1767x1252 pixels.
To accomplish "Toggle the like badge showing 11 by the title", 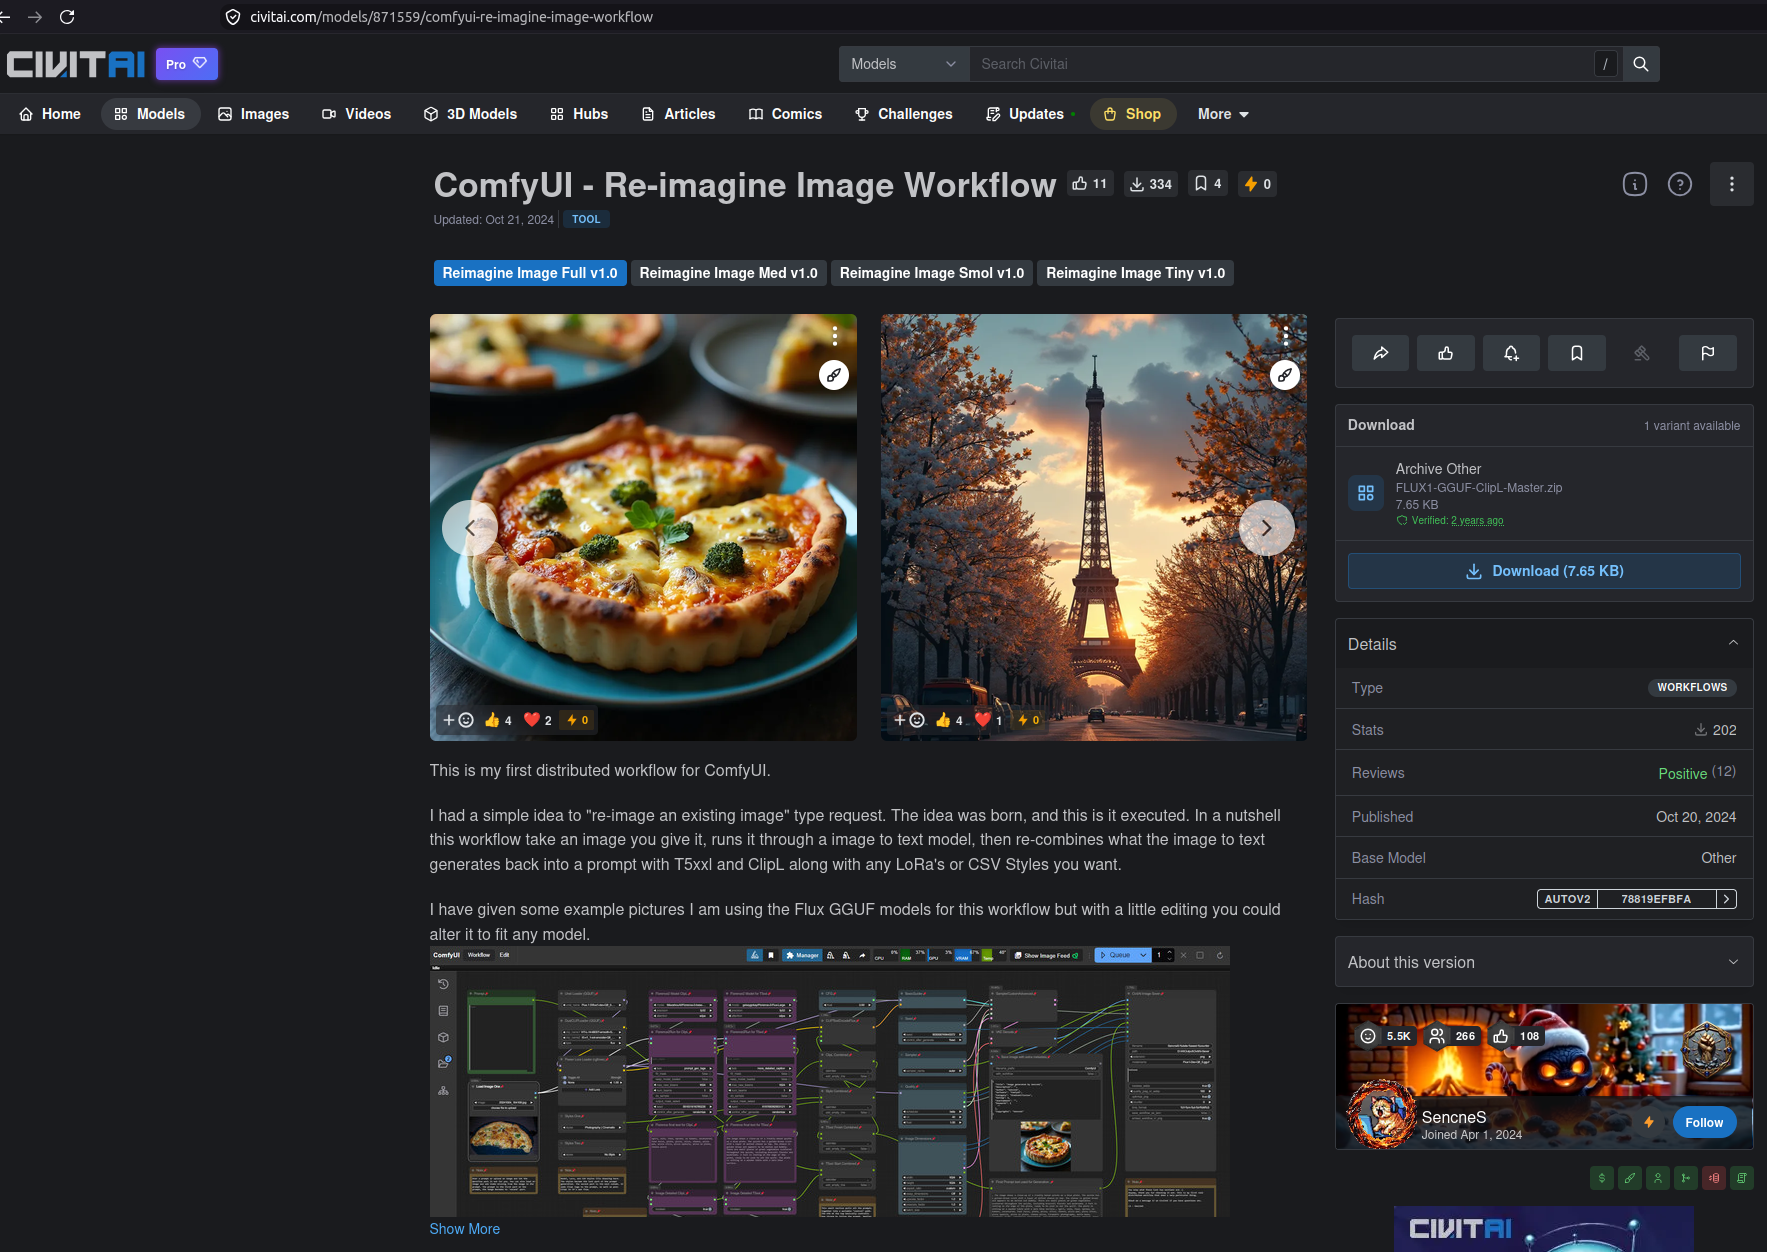I will 1090,184.
